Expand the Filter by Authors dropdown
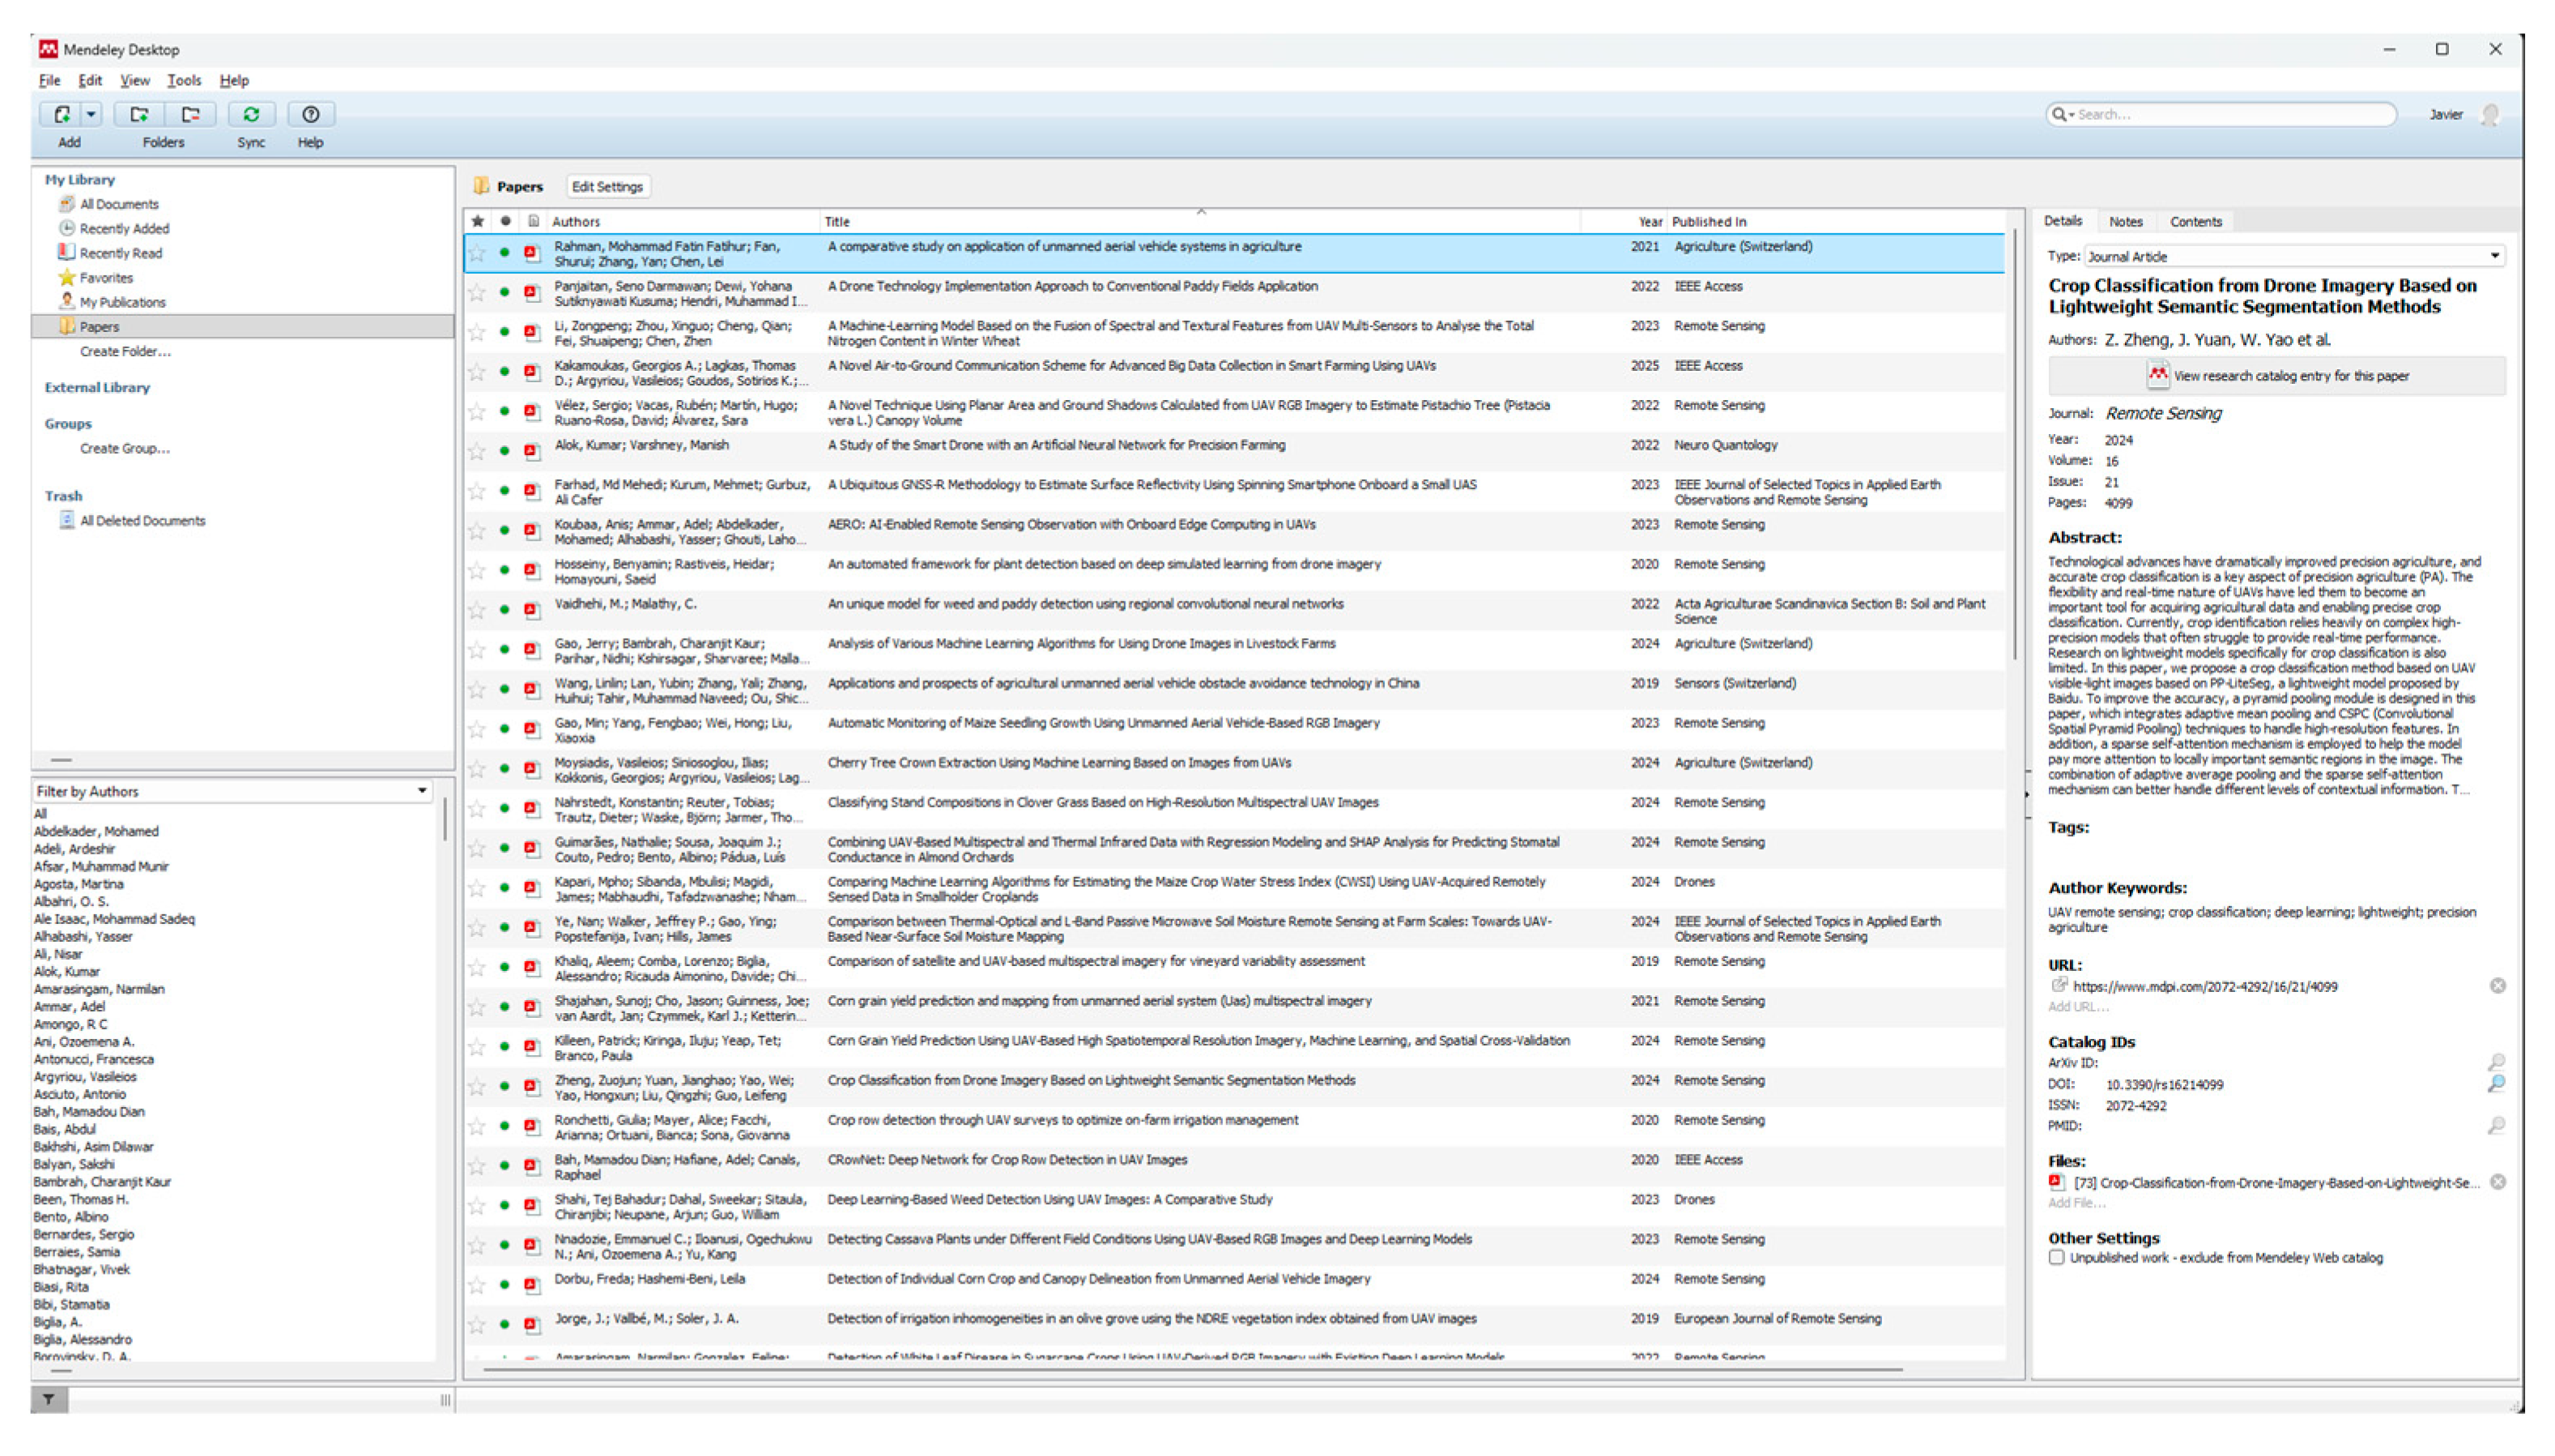Image resolution: width=2555 pixels, height=1456 pixels. tap(422, 791)
